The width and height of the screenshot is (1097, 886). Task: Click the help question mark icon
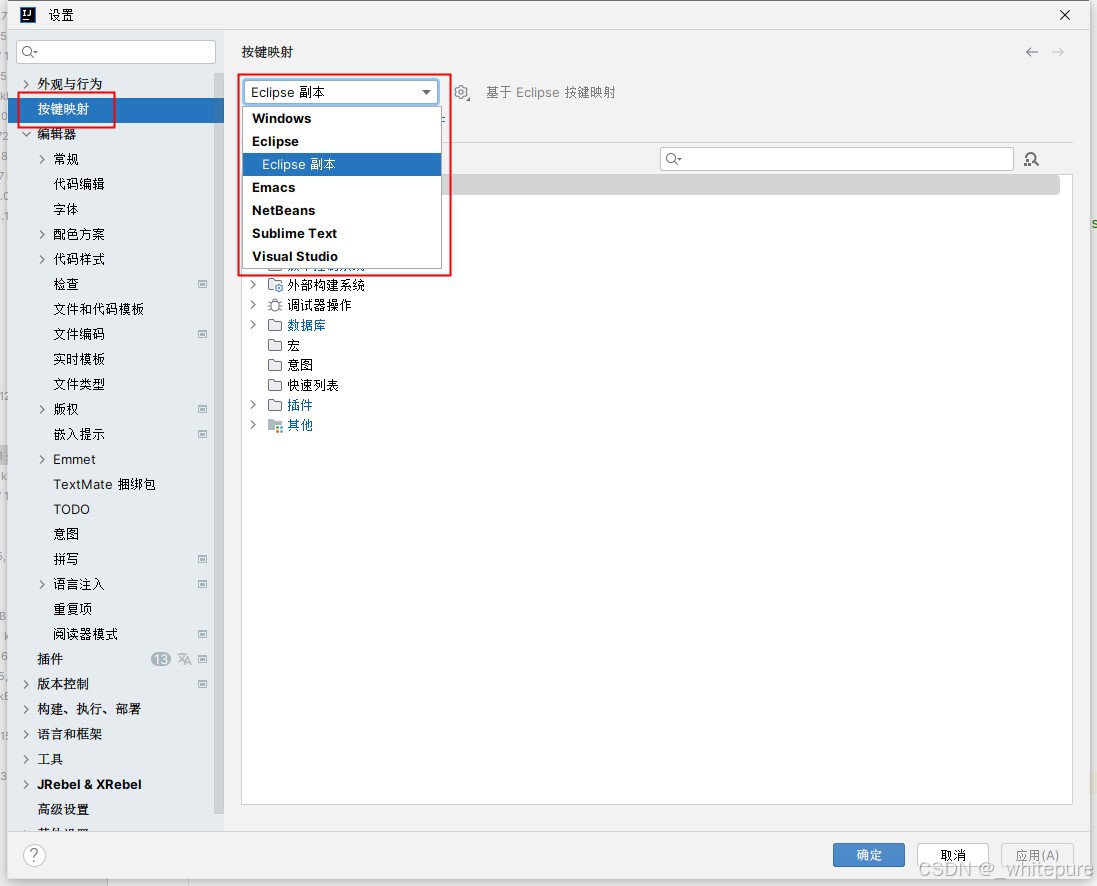pyautogui.click(x=34, y=855)
